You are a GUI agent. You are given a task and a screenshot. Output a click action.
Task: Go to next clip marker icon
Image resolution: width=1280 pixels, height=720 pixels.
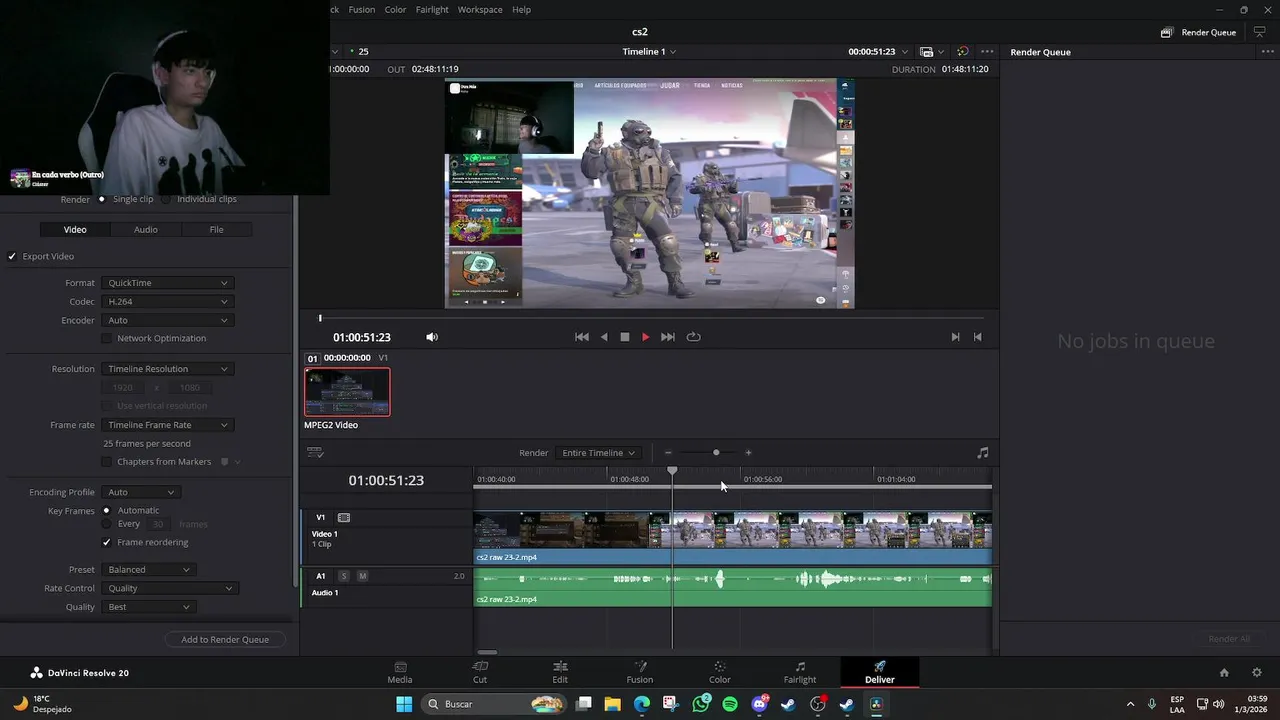tap(955, 337)
